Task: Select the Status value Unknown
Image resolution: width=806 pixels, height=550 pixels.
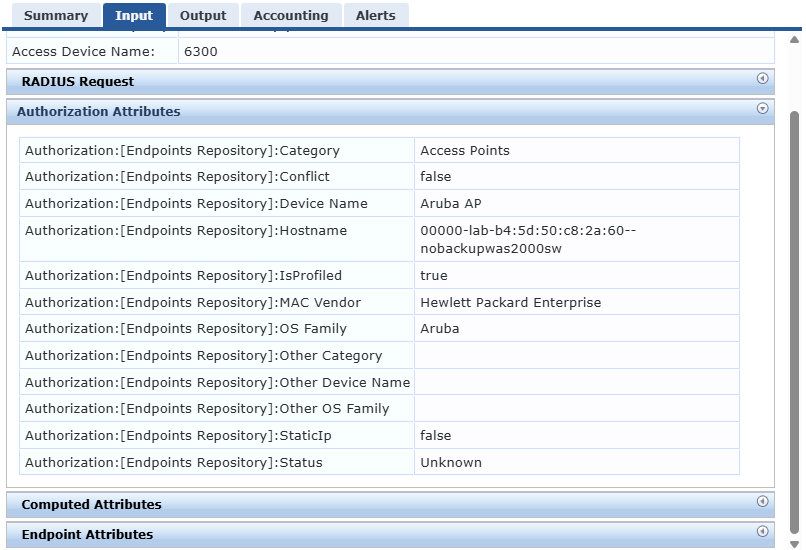Action: (x=451, y=463)
